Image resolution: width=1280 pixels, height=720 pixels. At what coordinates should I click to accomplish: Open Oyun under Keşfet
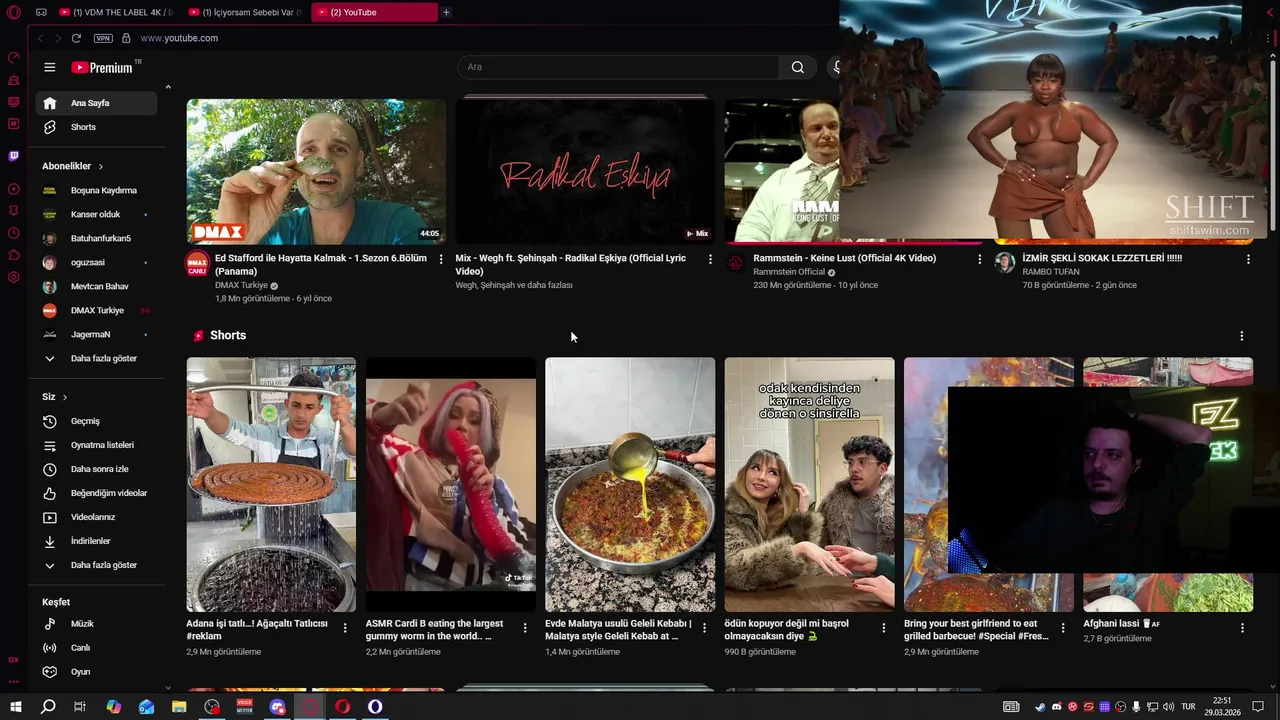pos(96,672)
